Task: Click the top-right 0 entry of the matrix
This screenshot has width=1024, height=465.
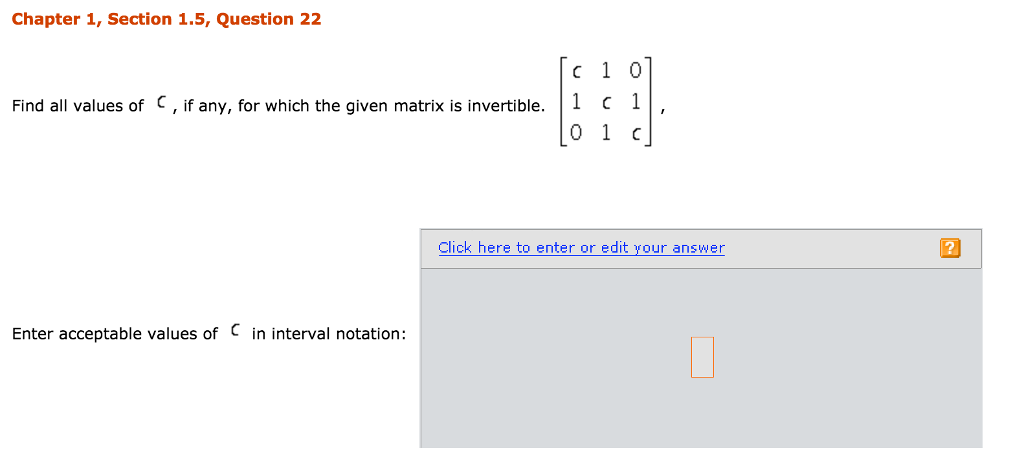Action: (x=635, y=71)
